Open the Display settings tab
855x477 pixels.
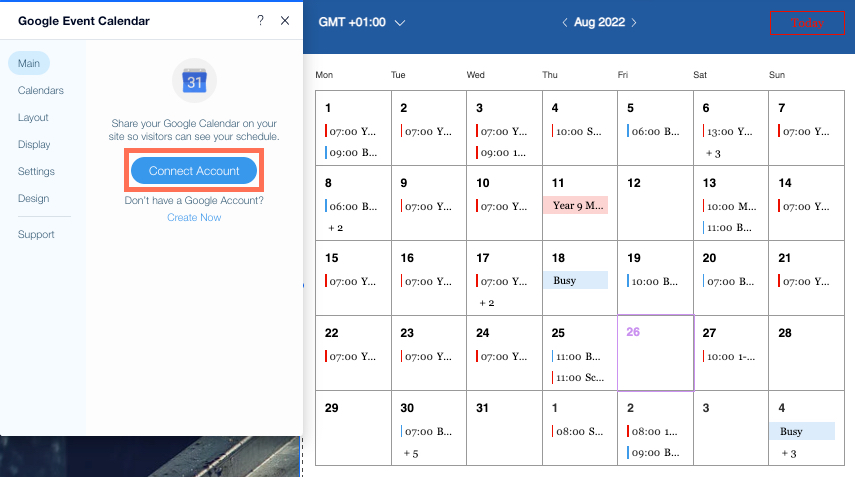click(34, 144)
